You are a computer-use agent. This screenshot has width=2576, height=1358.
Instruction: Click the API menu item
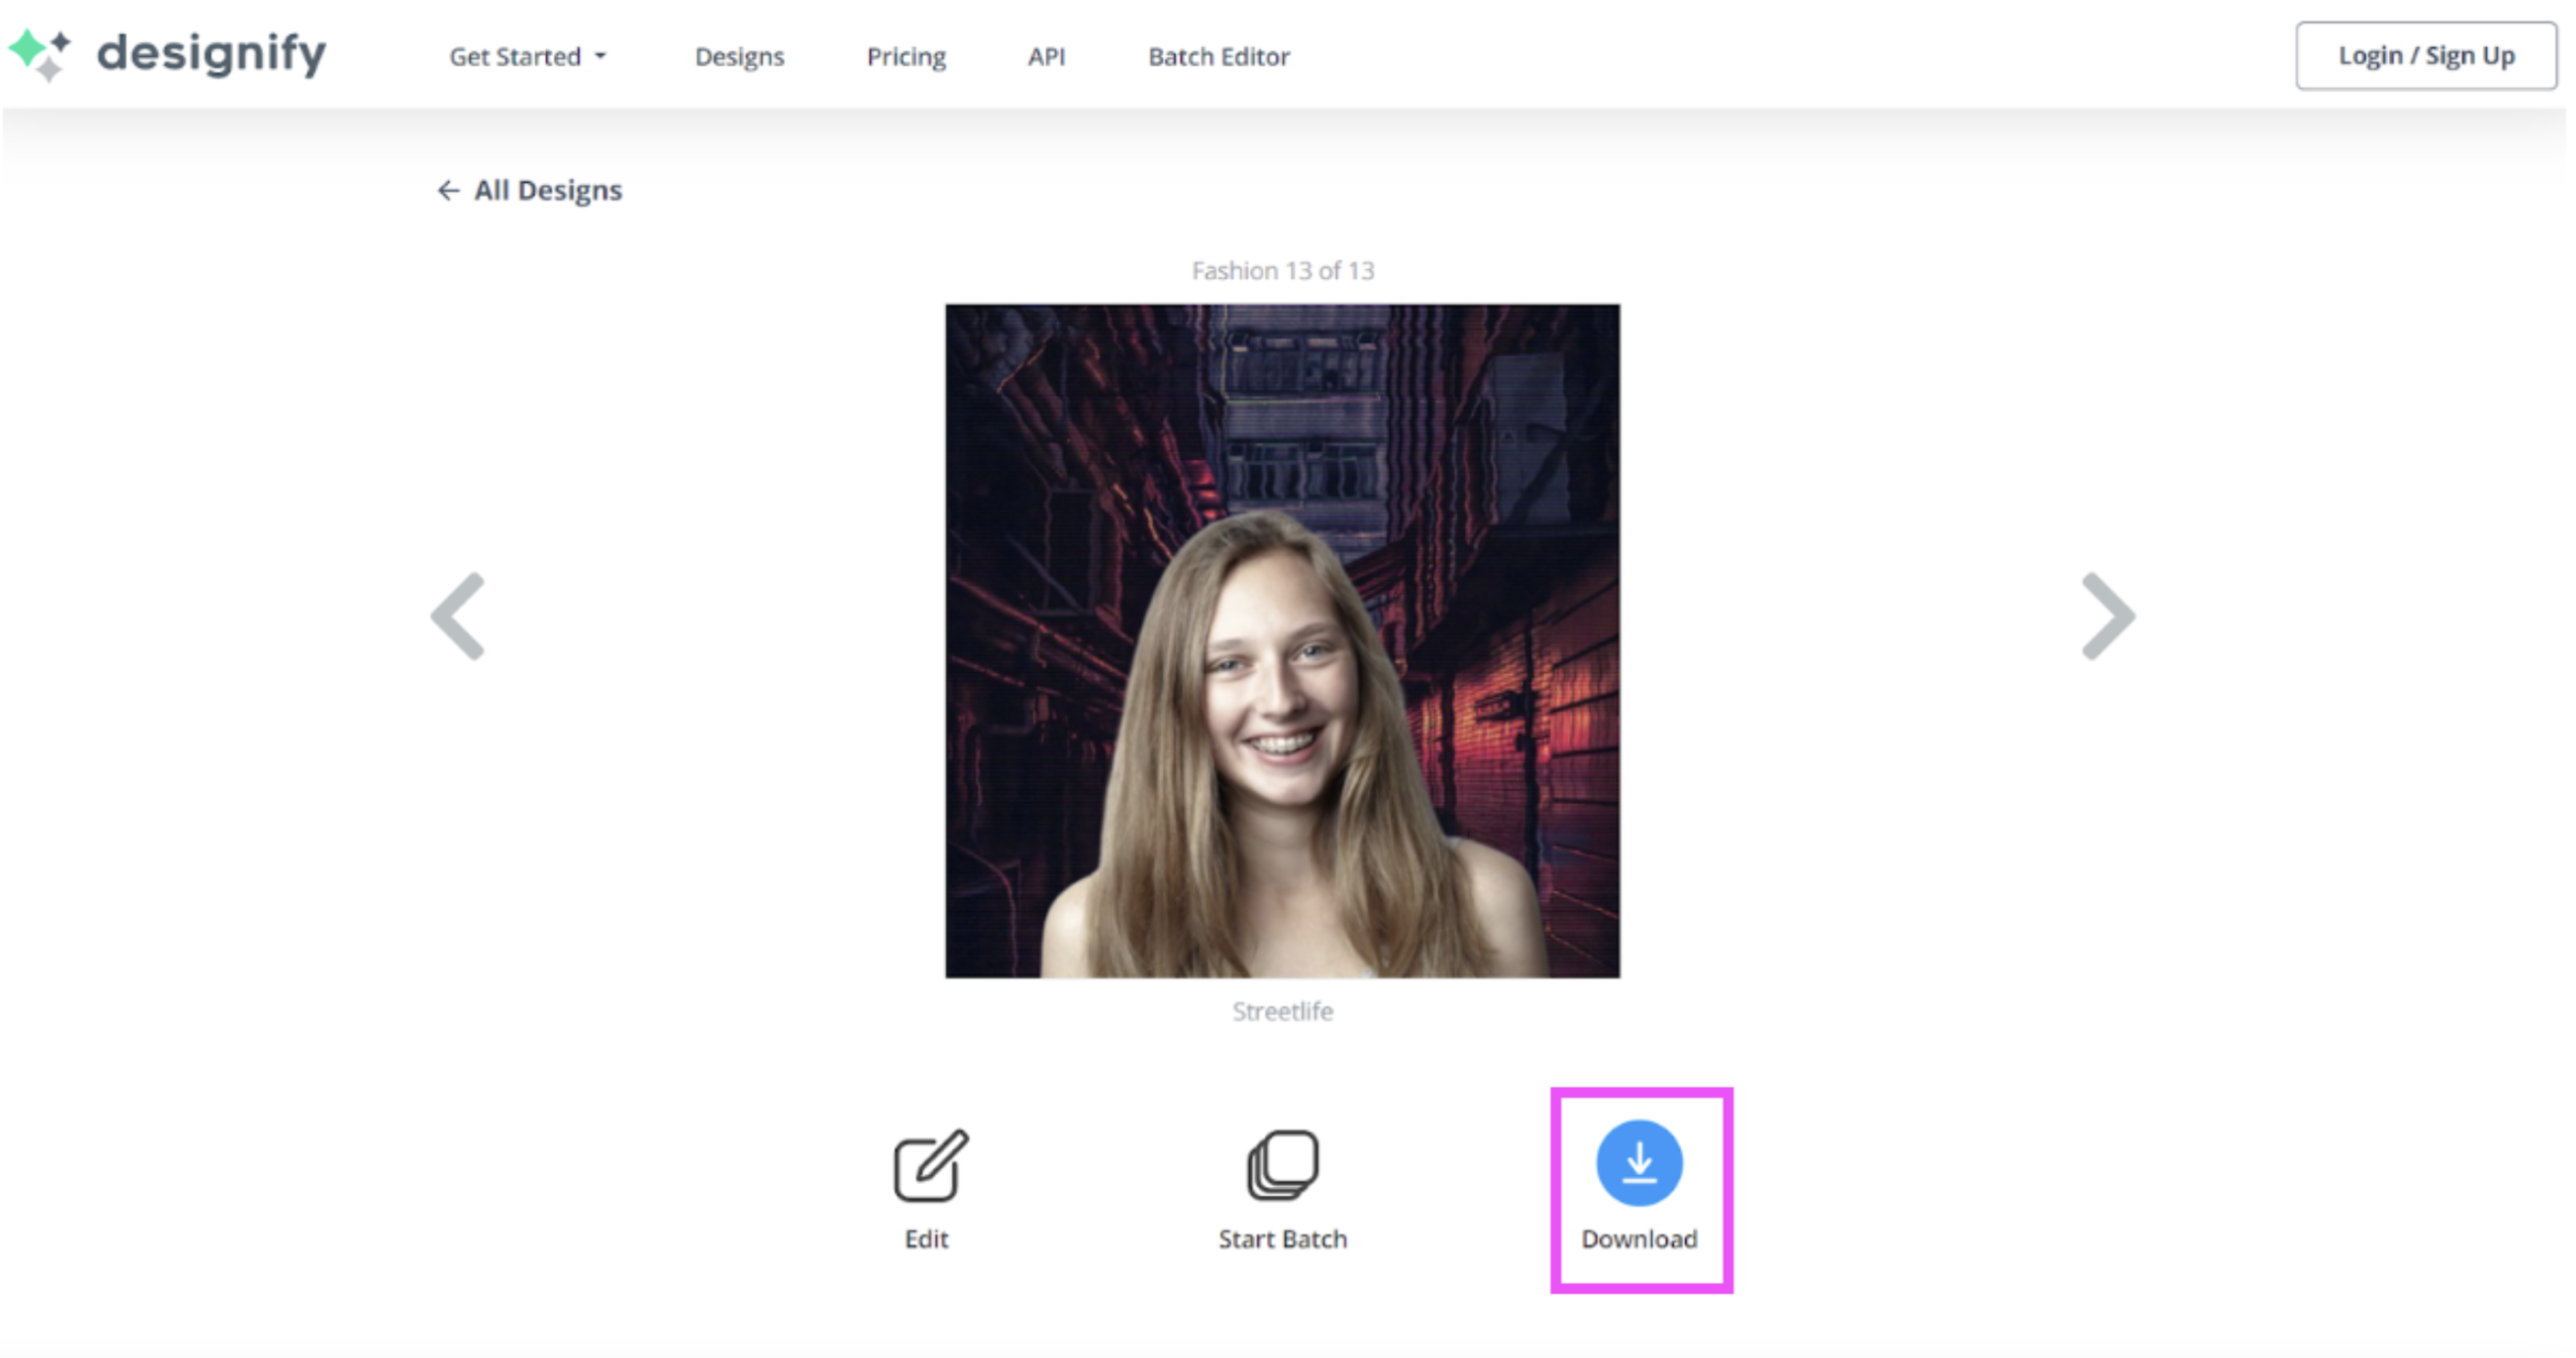click(1046, 56)
